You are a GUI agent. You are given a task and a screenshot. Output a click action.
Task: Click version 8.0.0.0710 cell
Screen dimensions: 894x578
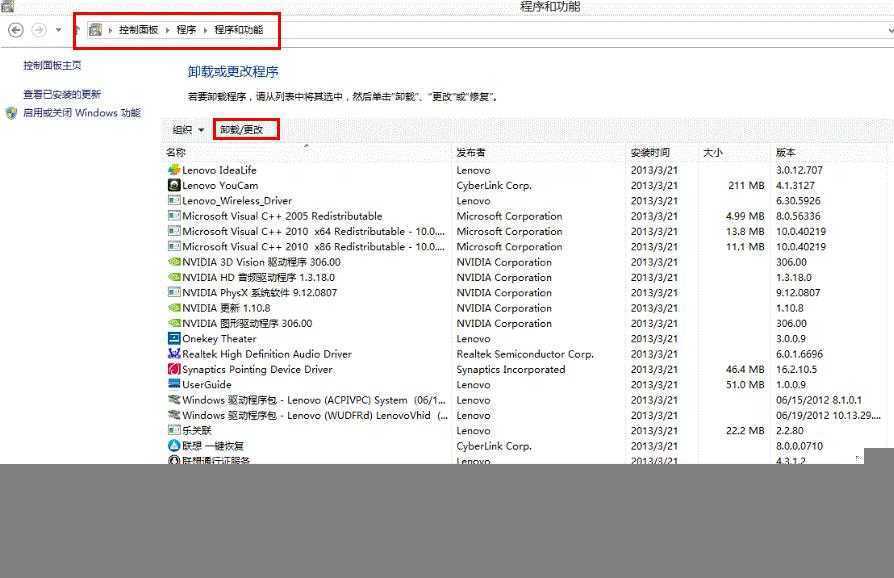[x=799, y=446]
